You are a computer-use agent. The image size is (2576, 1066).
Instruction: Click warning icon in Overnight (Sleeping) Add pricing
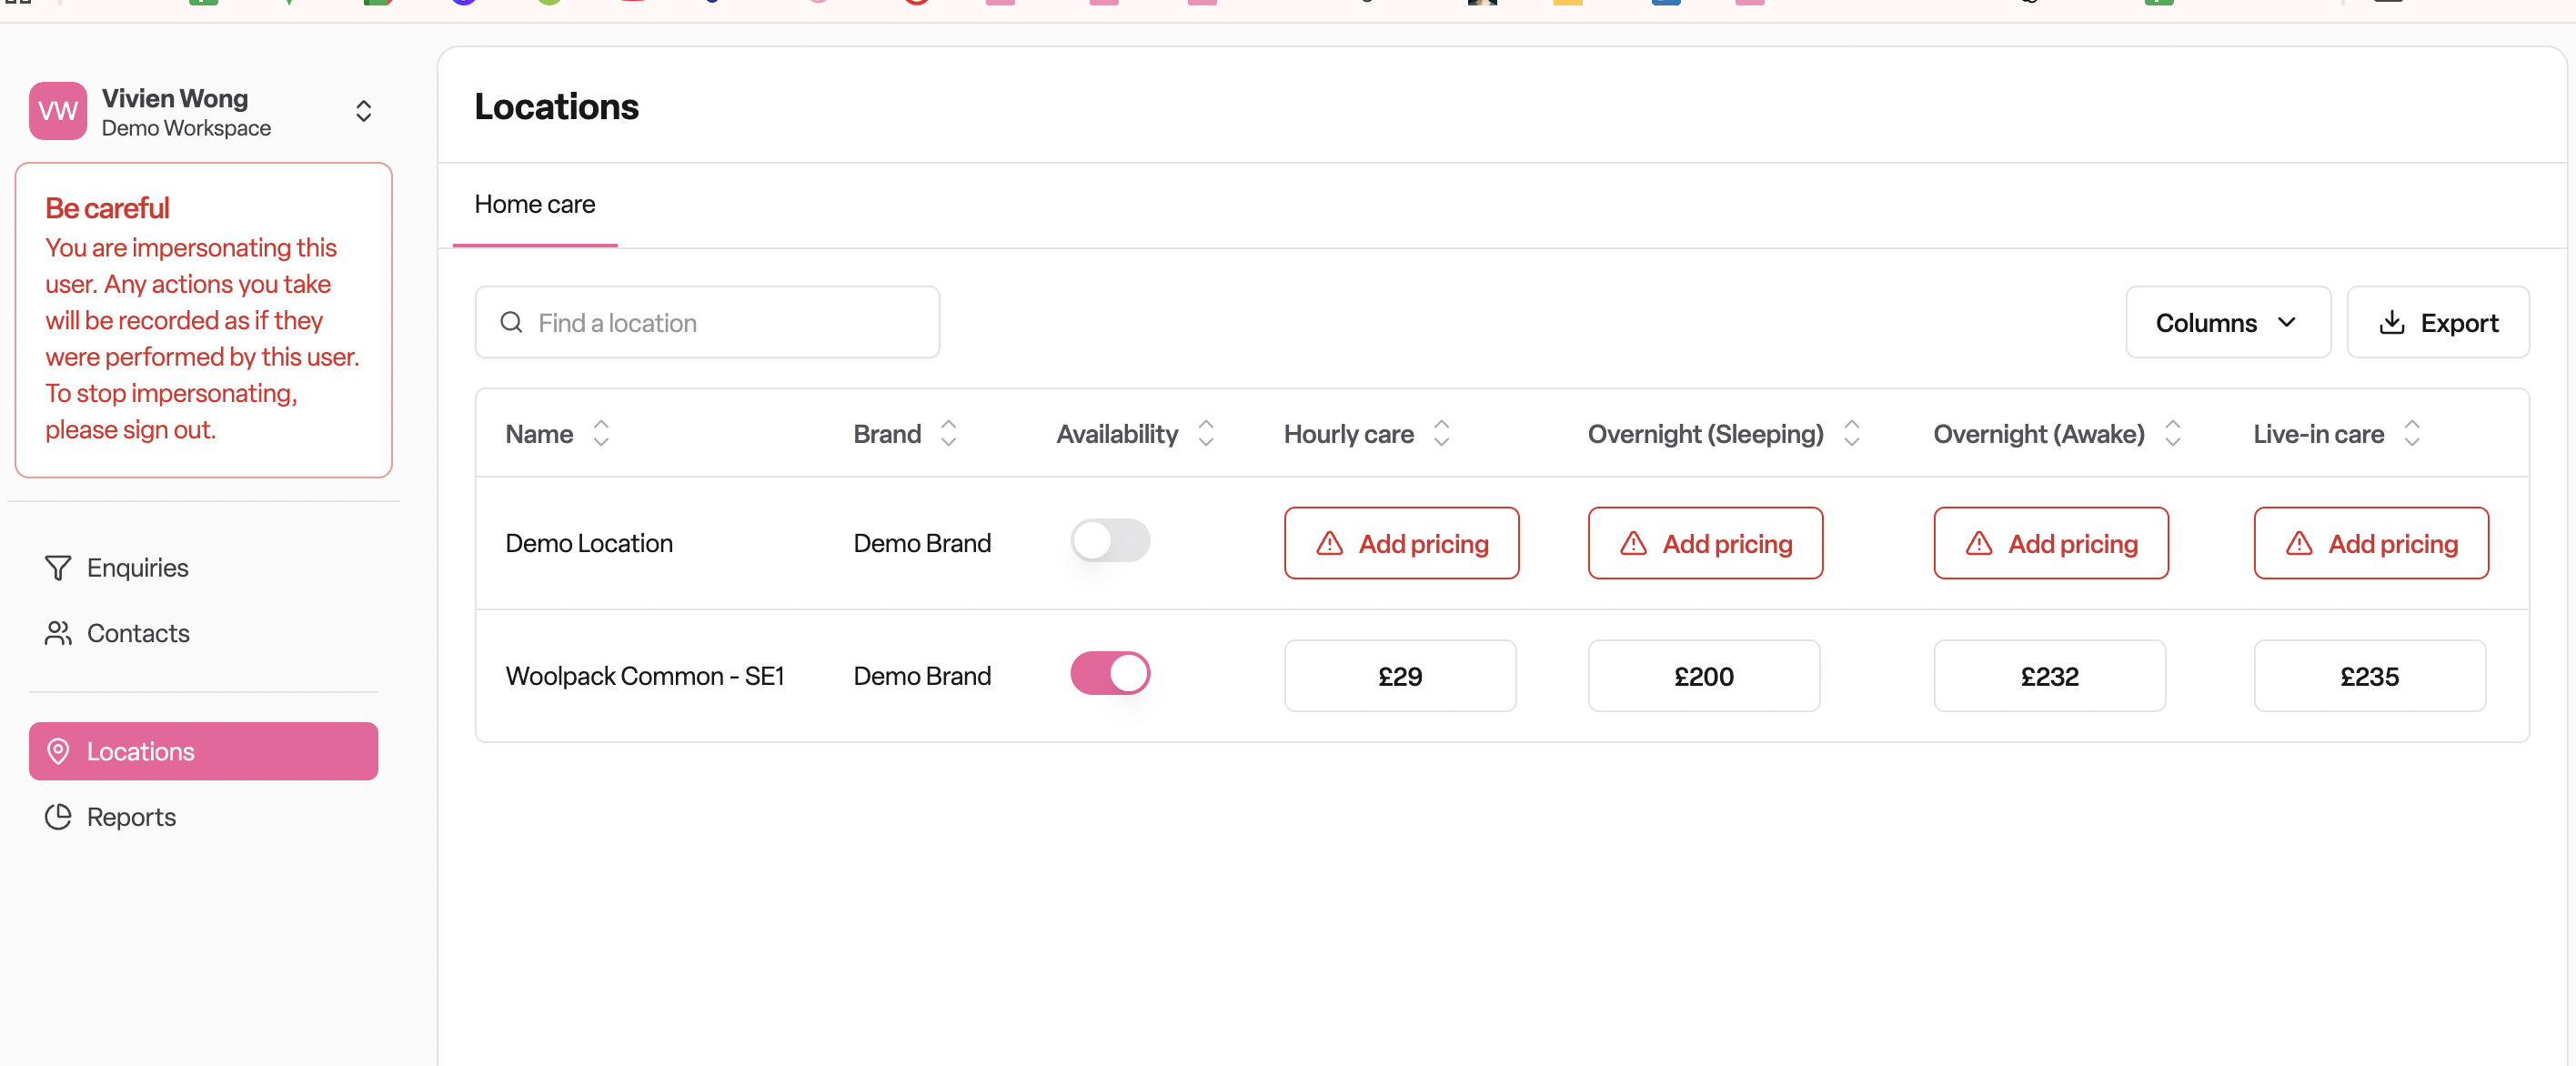(x=1633, y=543)
